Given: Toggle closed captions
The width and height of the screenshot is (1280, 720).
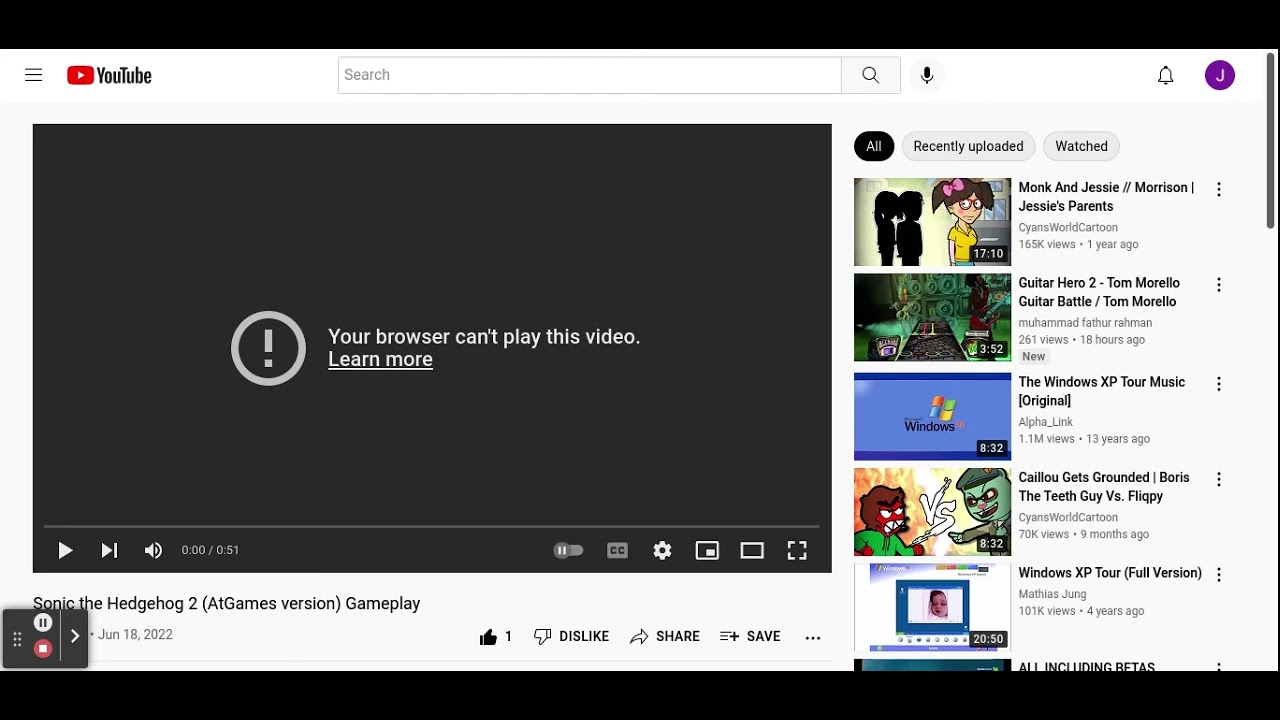Looking at the screenshot, I should (617, 550).
